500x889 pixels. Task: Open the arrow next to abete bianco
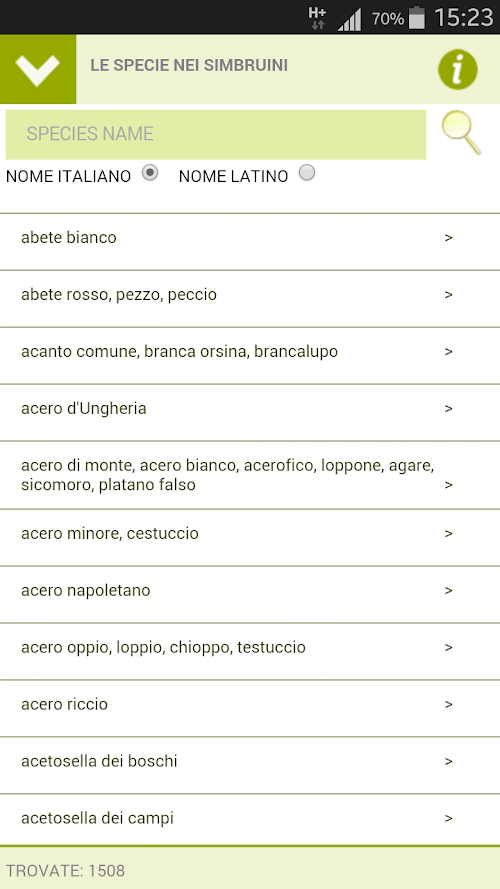pos(448,238)
